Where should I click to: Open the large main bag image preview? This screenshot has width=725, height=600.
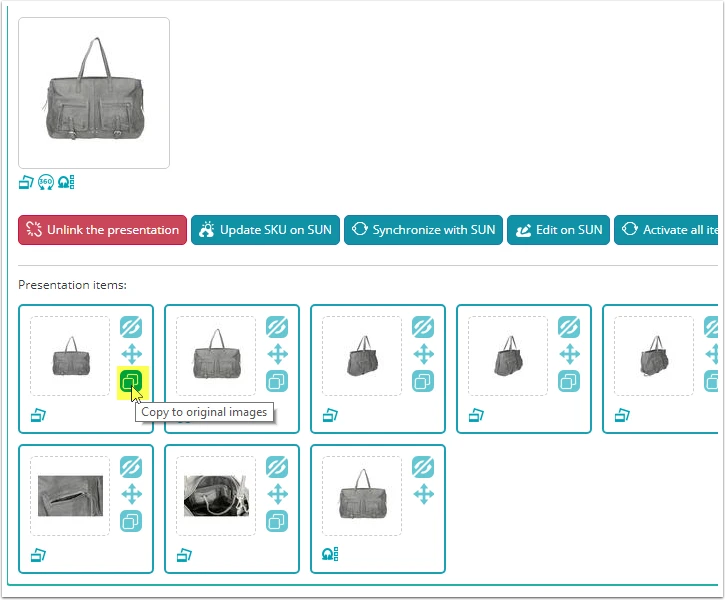tap(94, 93)
